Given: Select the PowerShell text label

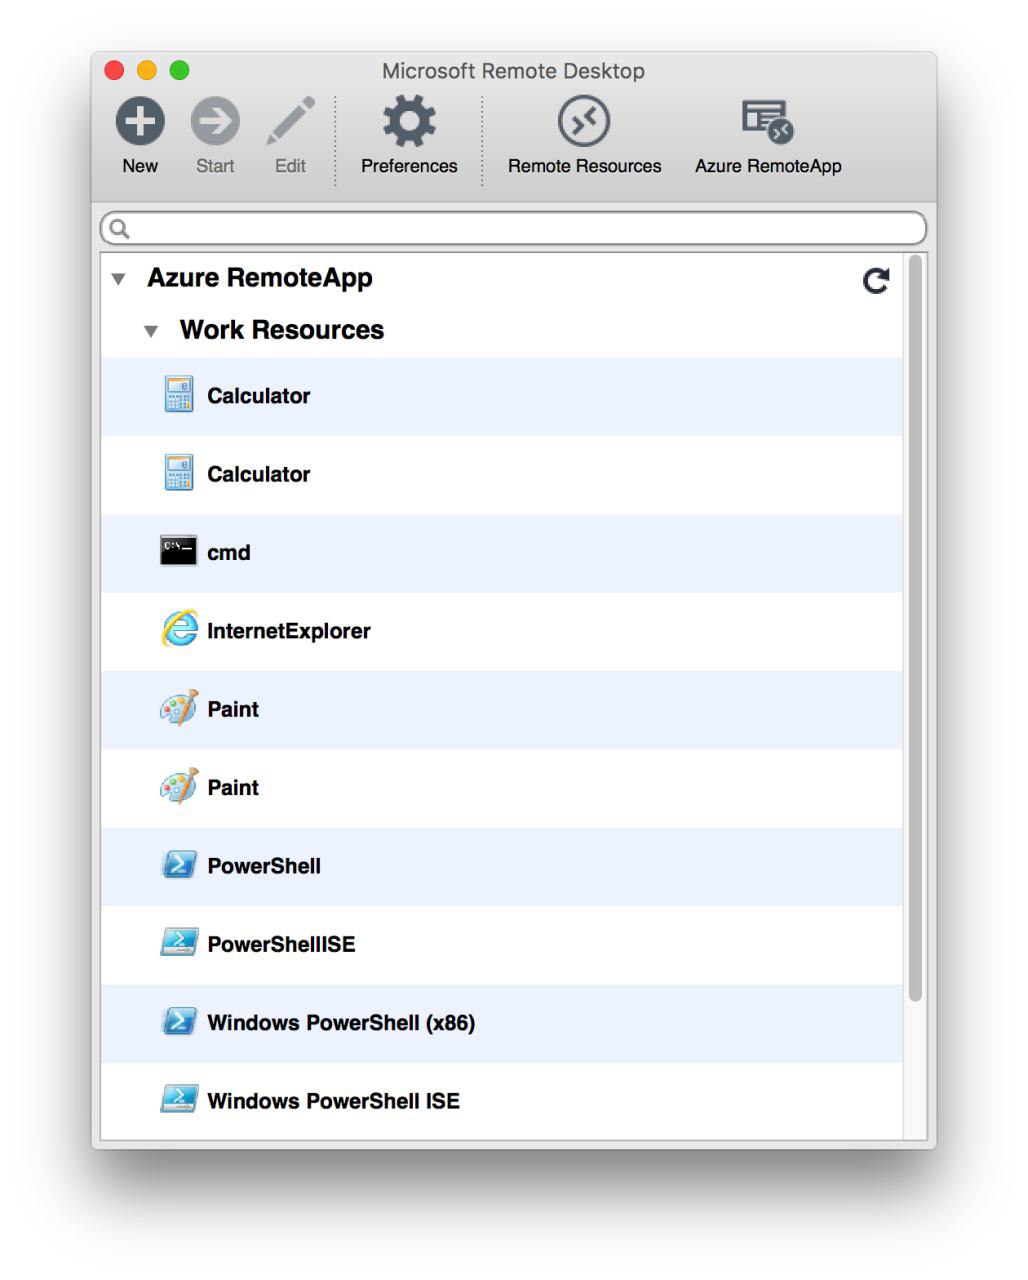Looking at the screenshot, I should coord(264,866).
